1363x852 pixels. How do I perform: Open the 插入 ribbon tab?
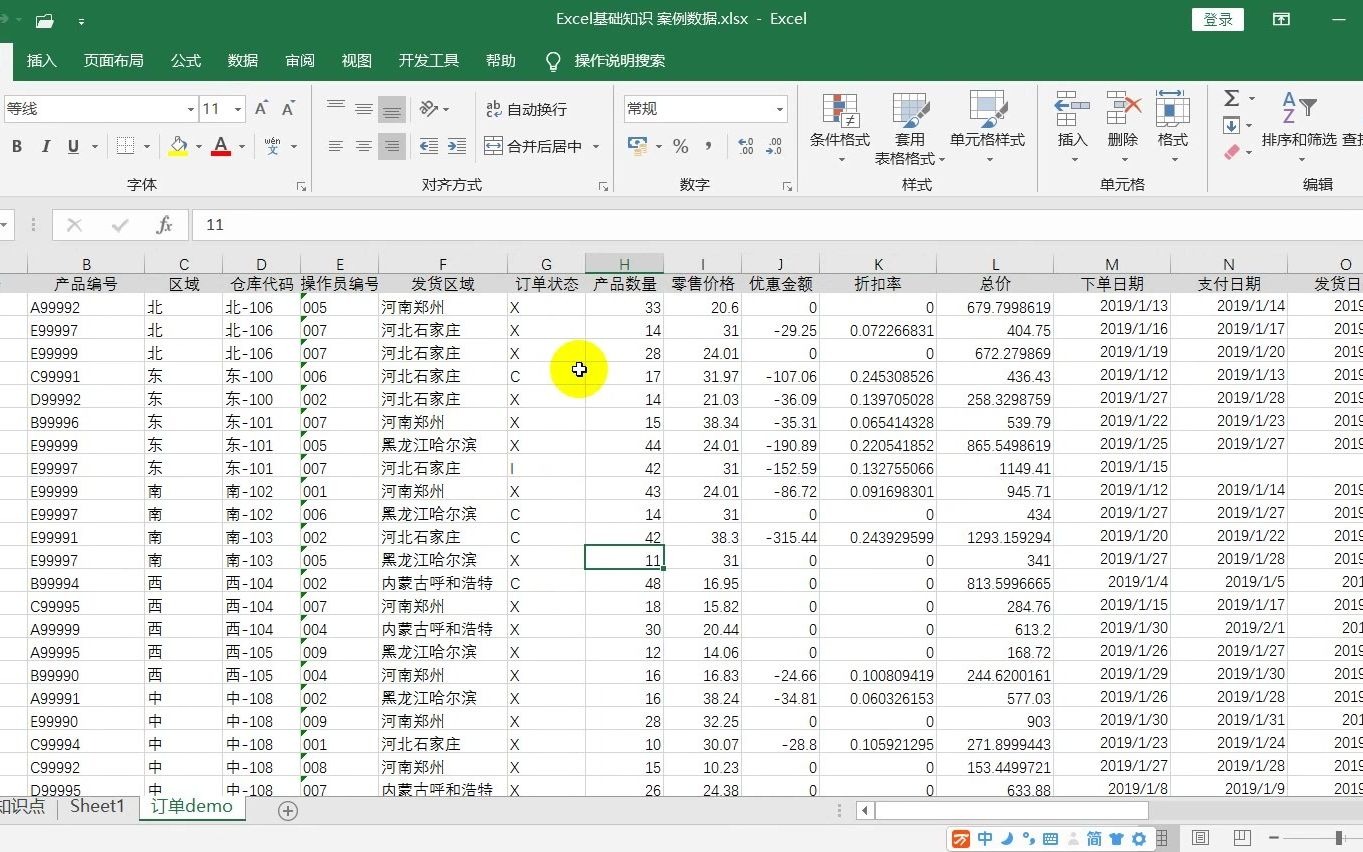[x=42, y=61]
